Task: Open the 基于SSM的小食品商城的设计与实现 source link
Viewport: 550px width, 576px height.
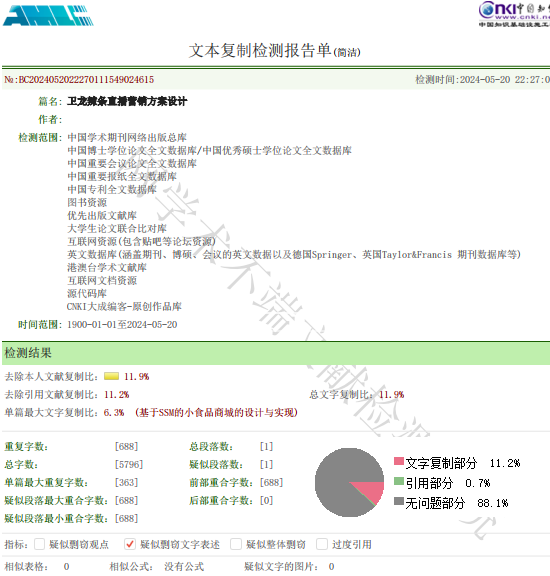Action: 216,413
